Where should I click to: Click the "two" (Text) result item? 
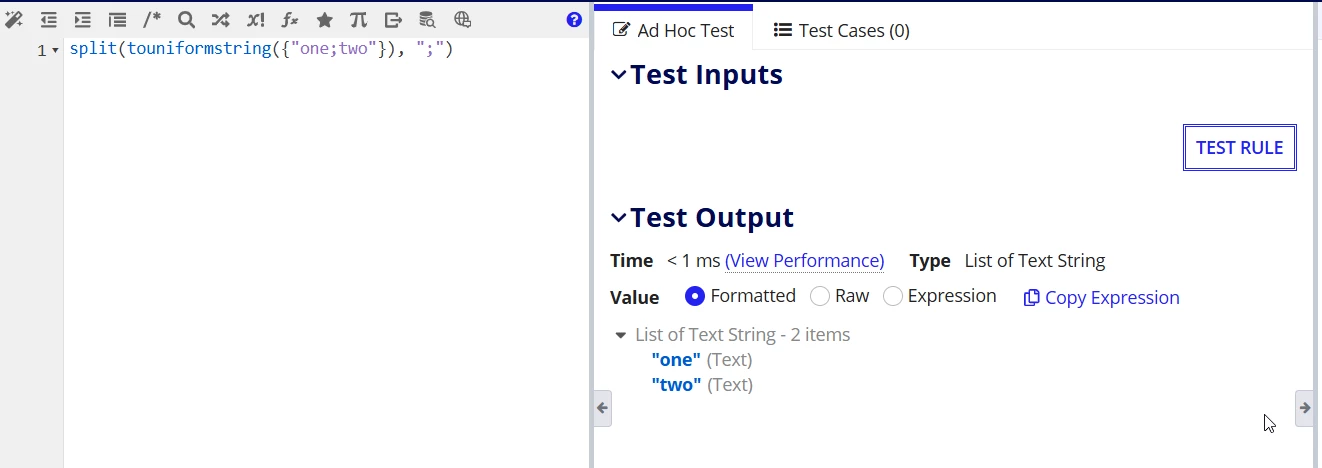coord(702,385)
